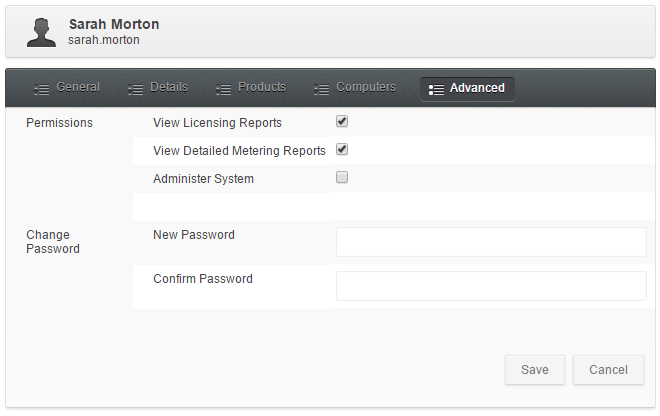
Task: Uncheck View Licensing Reports checkbox
Action: click(x=342, y=122)
